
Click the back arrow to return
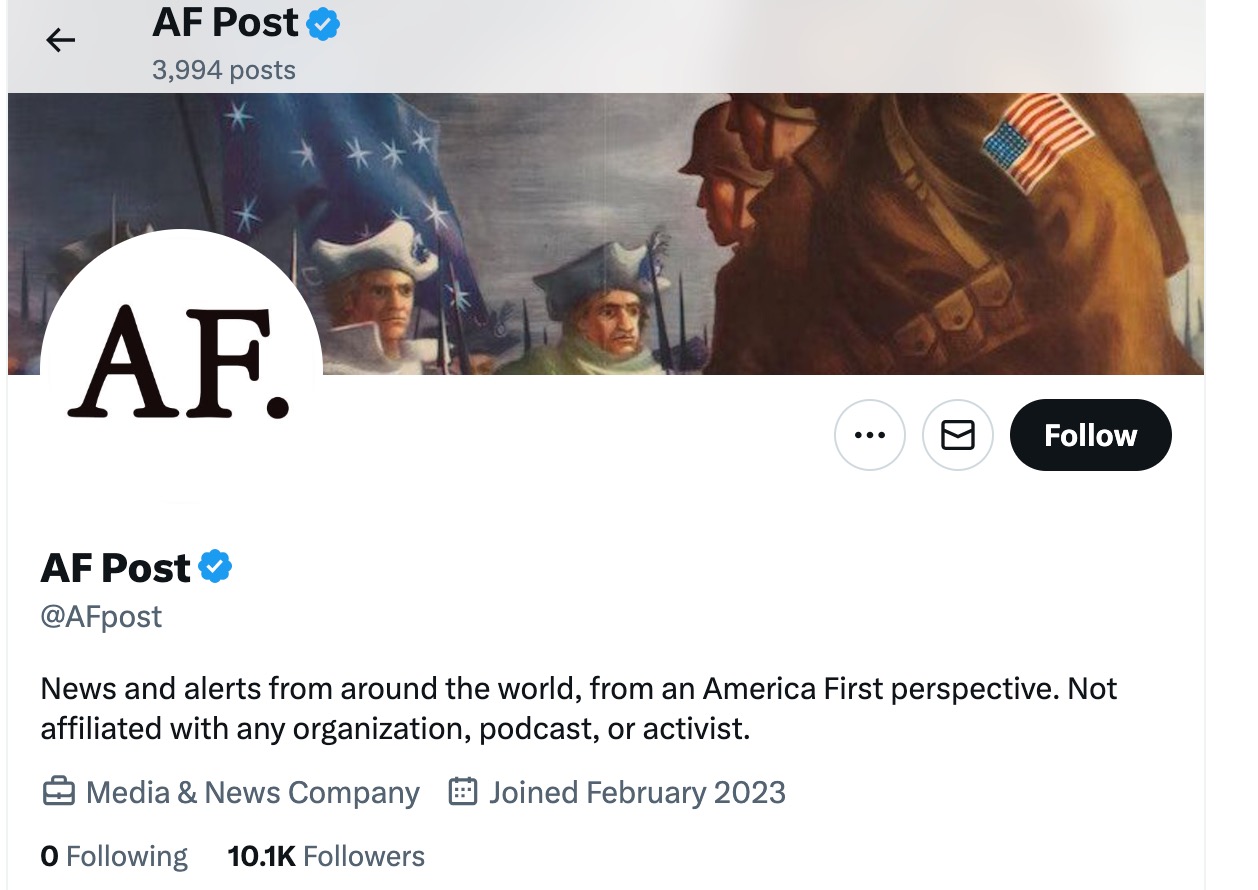(60, 40)
